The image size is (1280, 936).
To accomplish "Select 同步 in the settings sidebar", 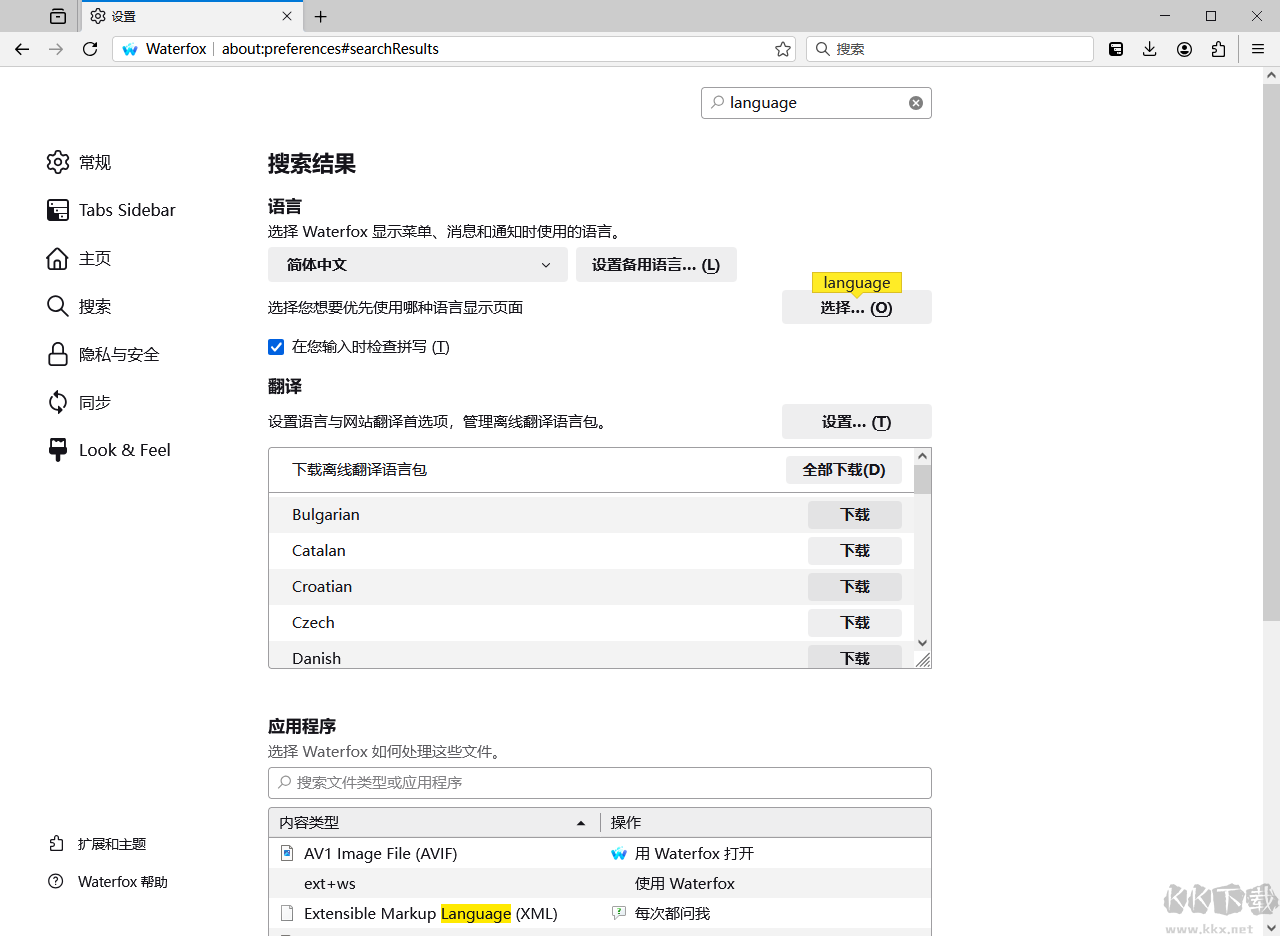I will [93, 402].
